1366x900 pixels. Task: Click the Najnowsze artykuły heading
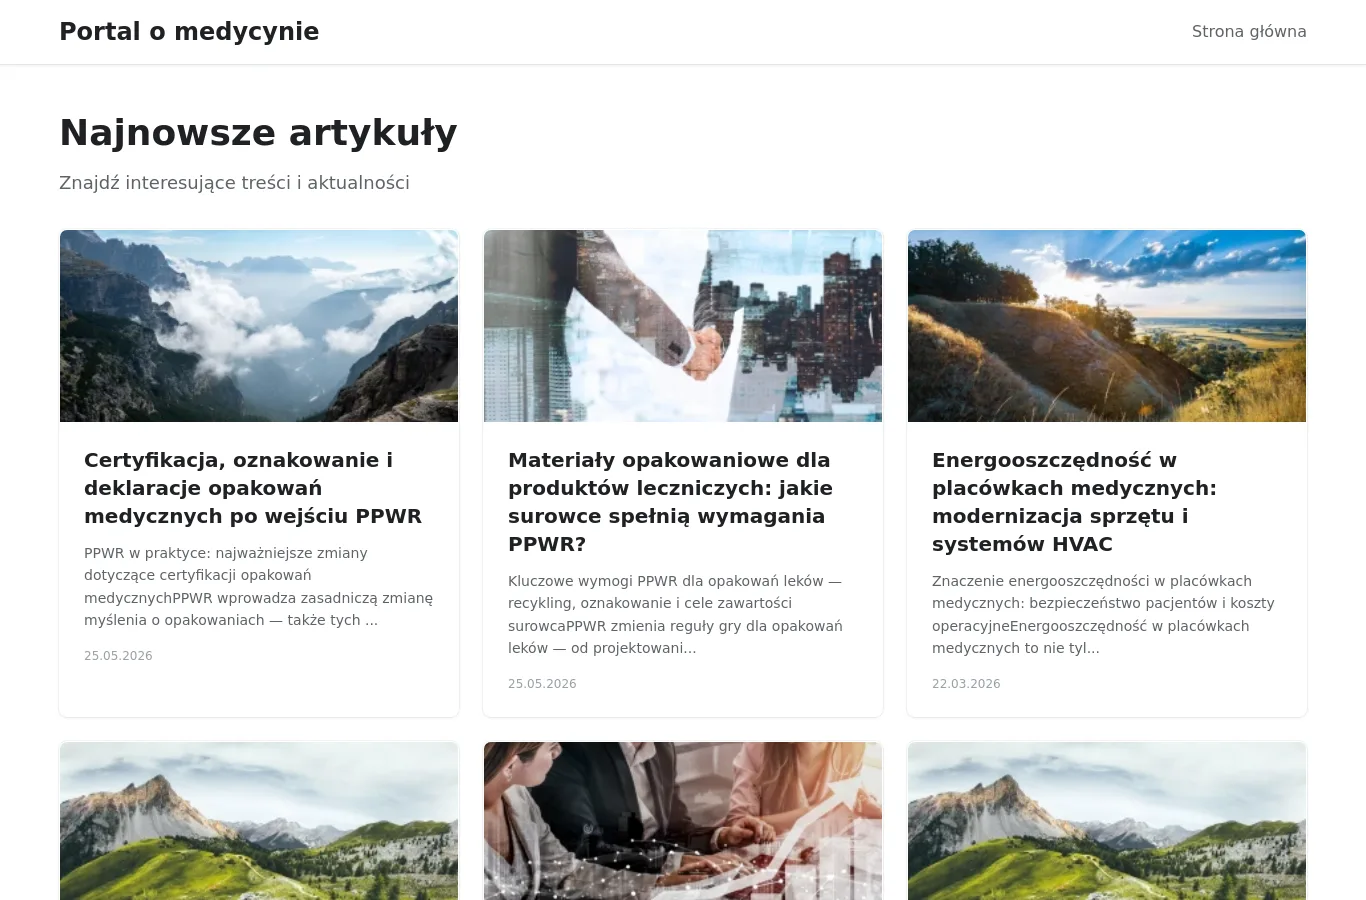[258, 133]
